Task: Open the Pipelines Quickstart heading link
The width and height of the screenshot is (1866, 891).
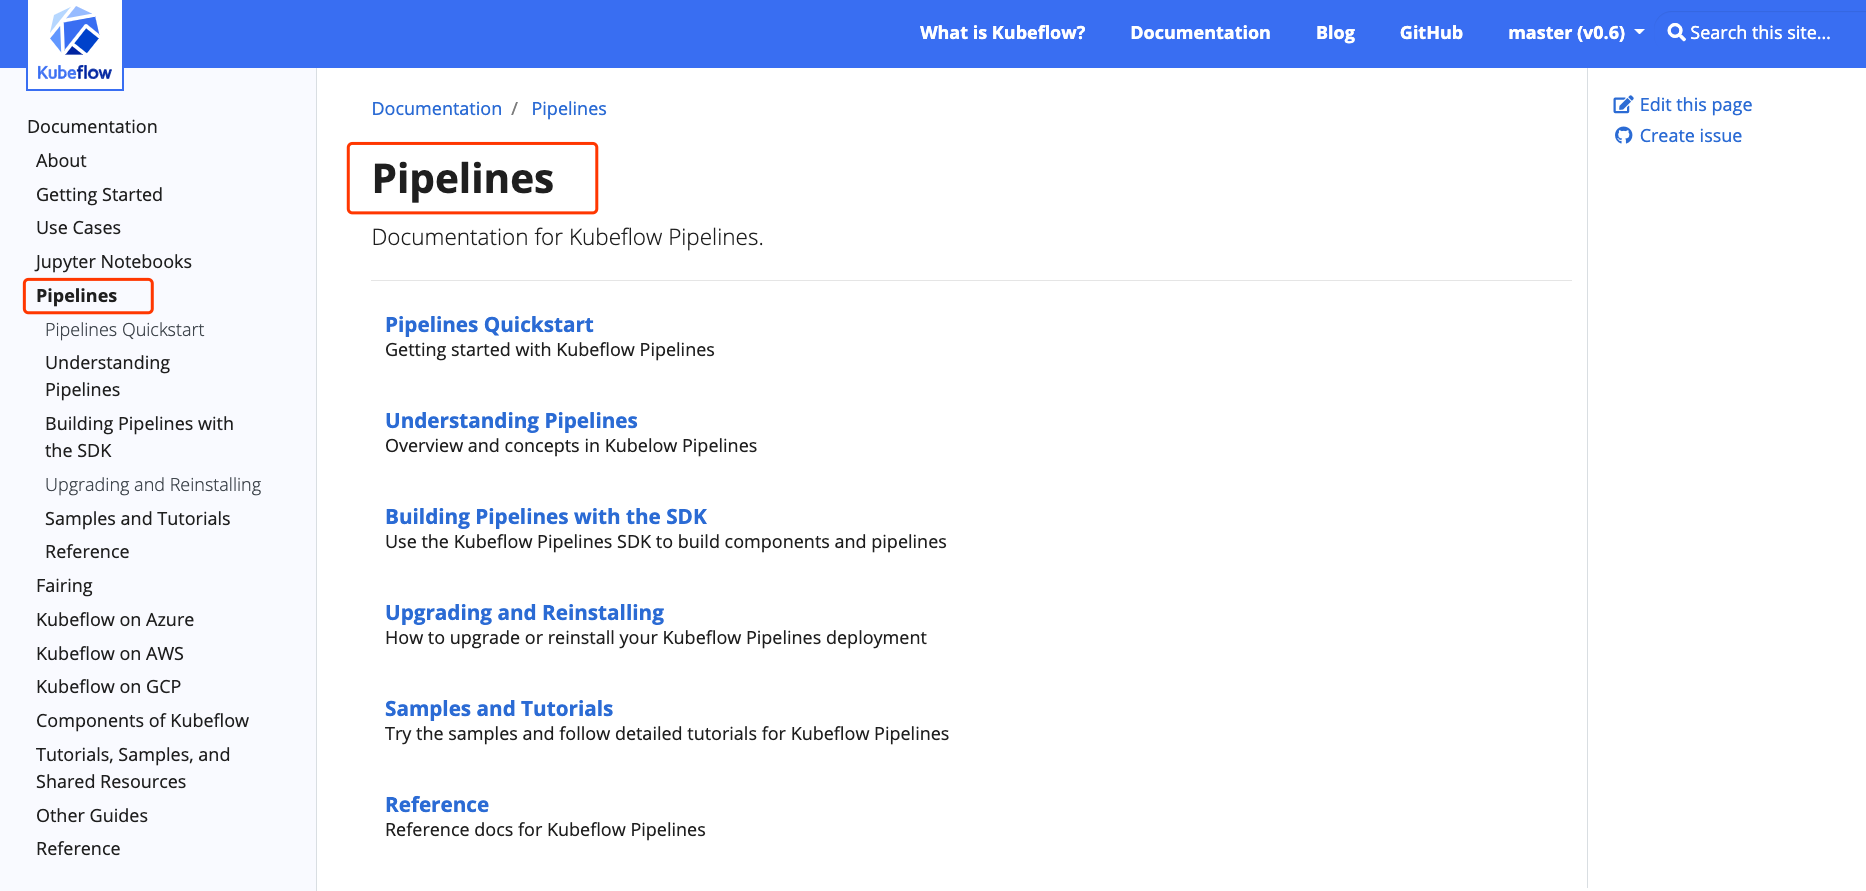Action: pyautogui.click(x=489, y=324)
